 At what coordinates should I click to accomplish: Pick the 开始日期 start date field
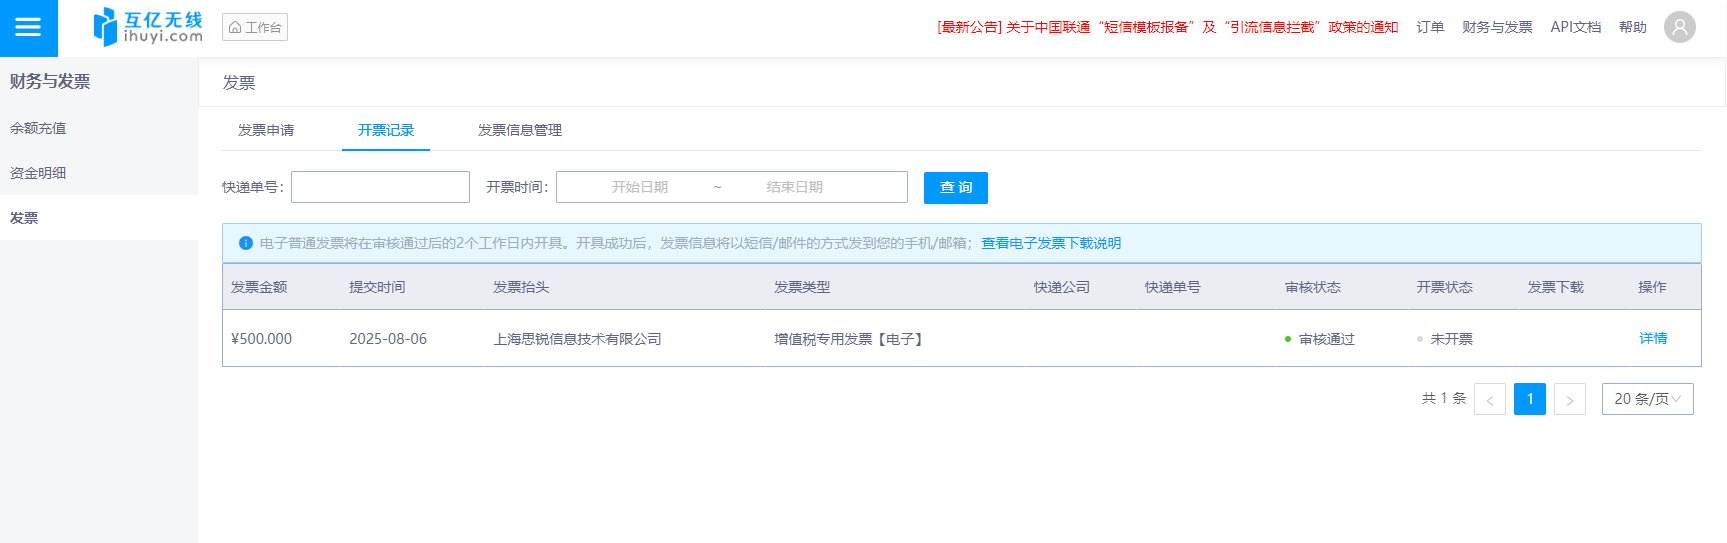coord(640,187)
